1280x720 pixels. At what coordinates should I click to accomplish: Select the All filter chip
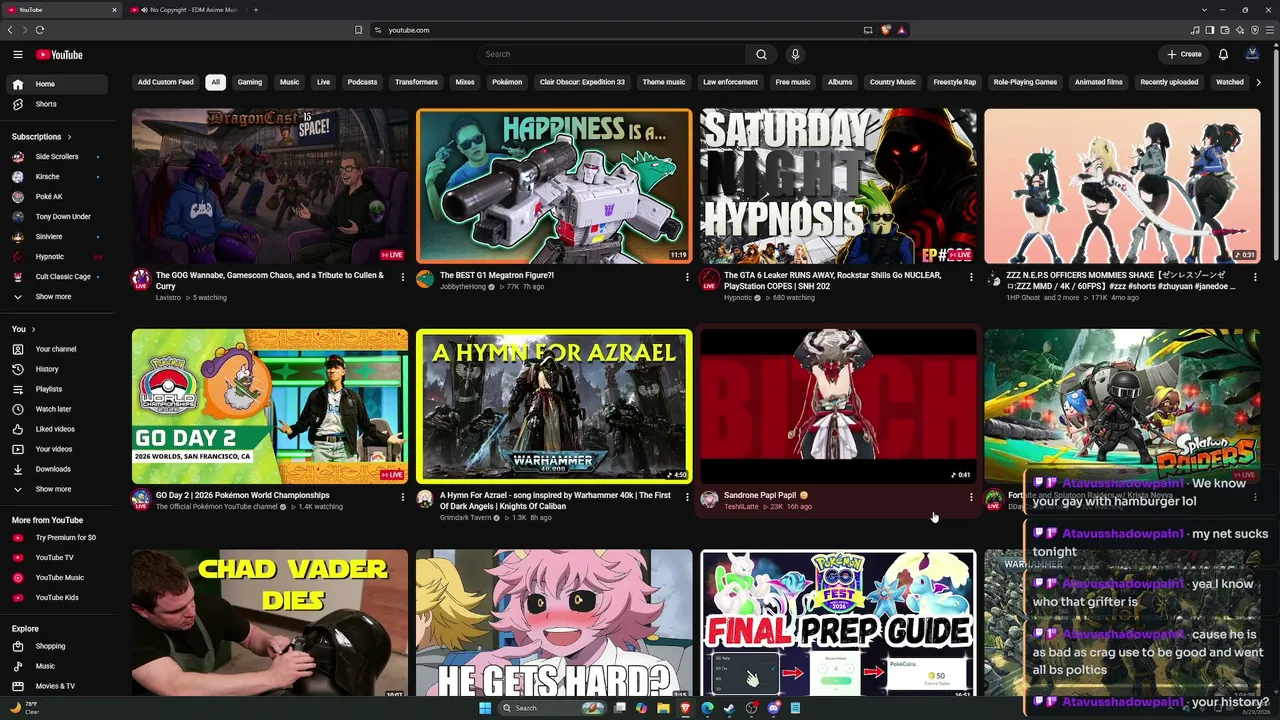[x=215, y=82]
